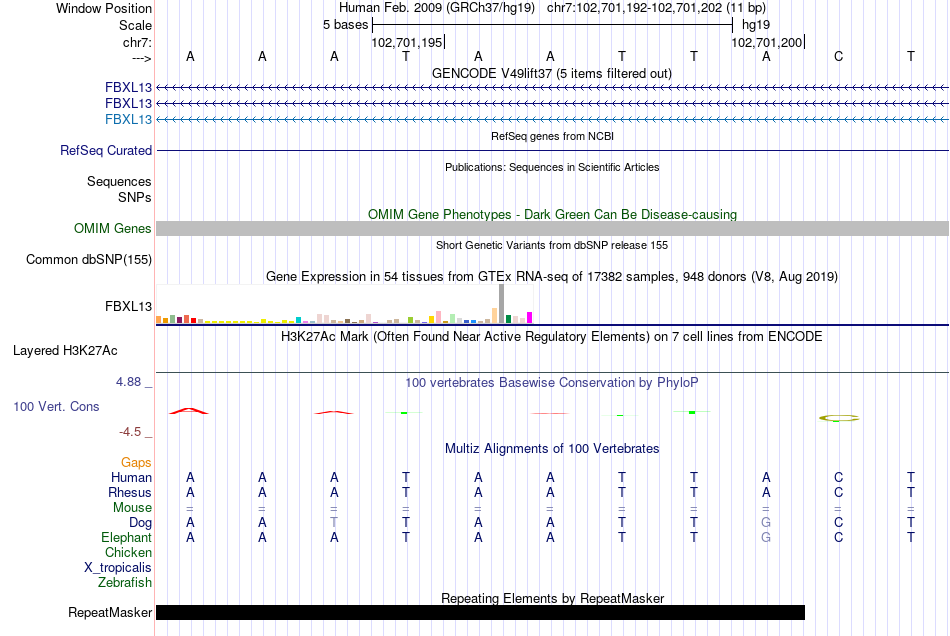Click the orange Gaps label
950x636 pixels.
click(136, 463)
